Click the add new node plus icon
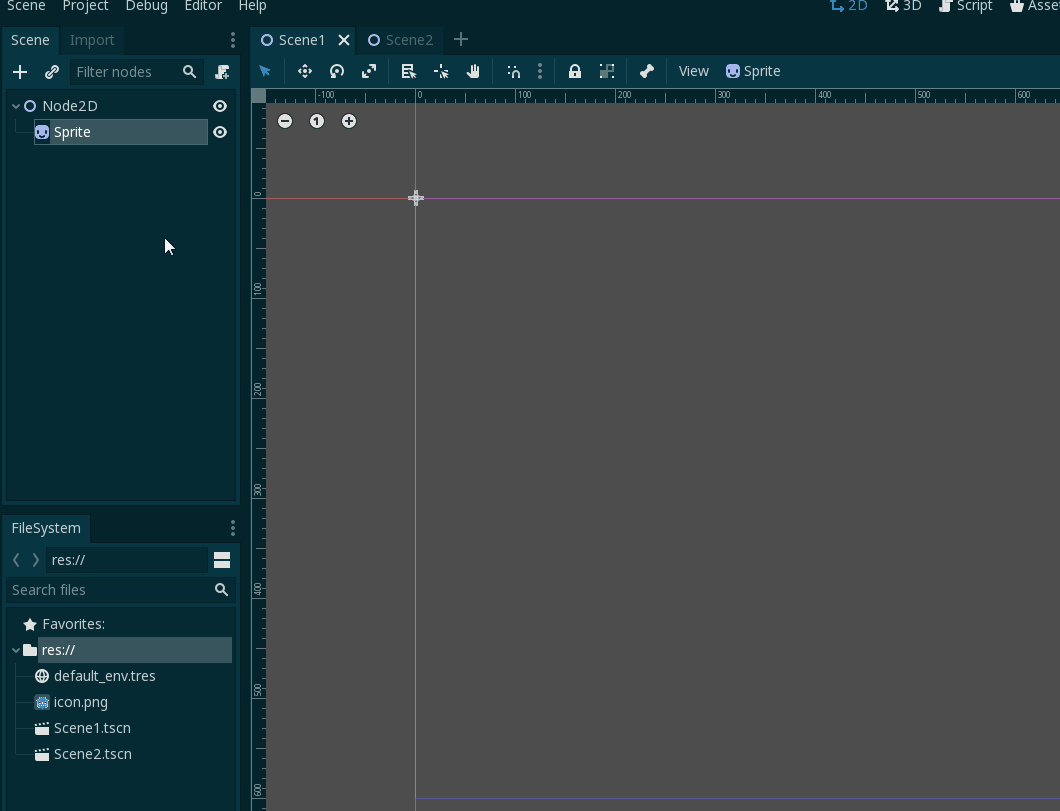 [20, 72]
